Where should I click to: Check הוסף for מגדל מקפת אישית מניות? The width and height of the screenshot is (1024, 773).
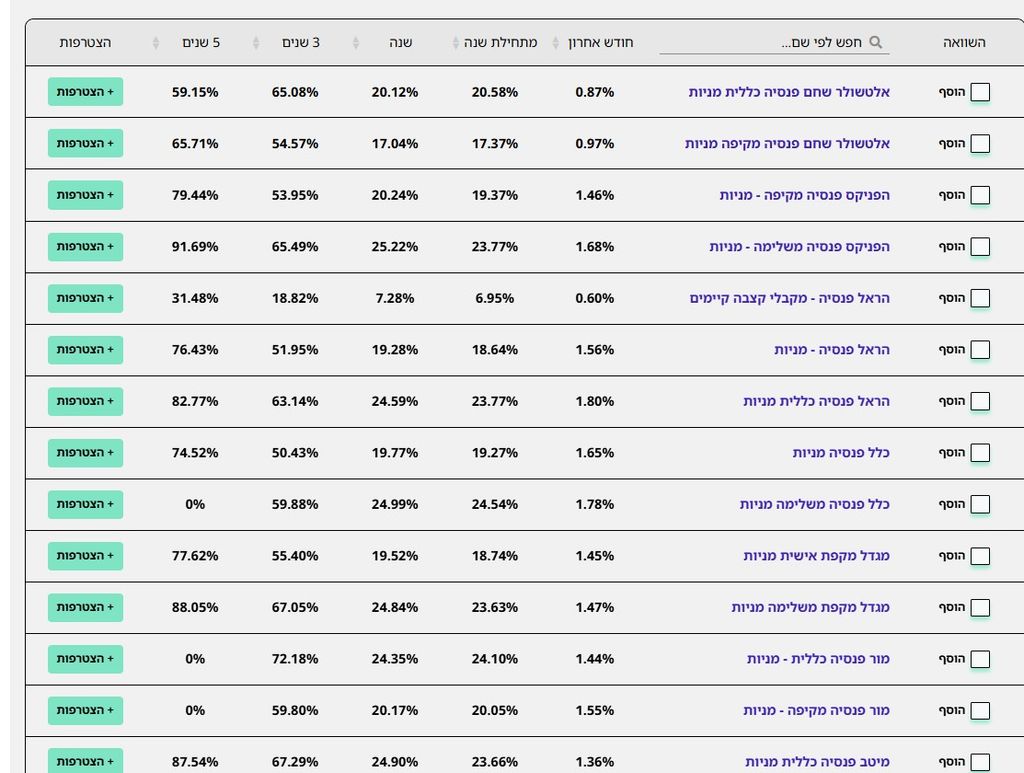(980, 556)
